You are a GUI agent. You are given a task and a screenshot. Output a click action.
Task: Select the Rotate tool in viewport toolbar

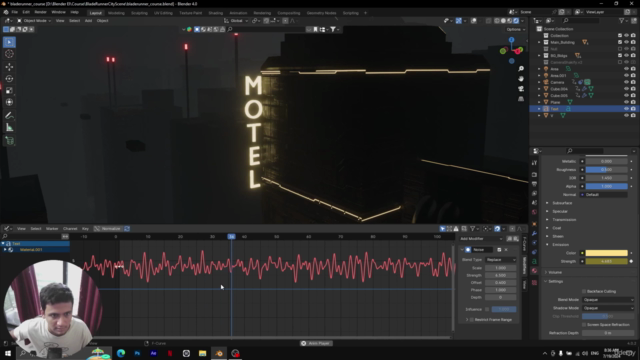[x=9, y=78]
